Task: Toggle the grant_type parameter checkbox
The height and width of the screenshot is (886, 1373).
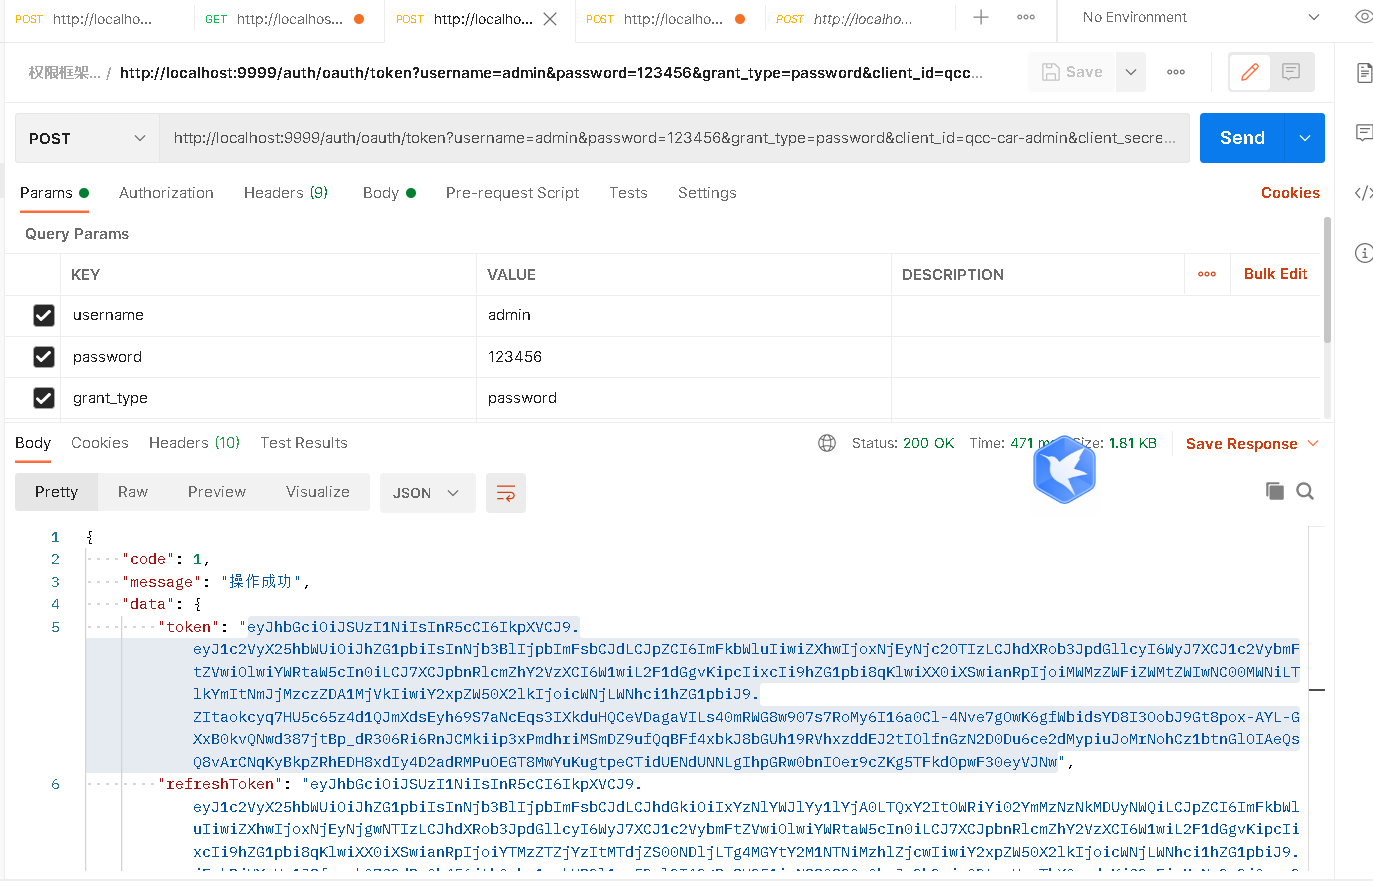Action: 44,398
